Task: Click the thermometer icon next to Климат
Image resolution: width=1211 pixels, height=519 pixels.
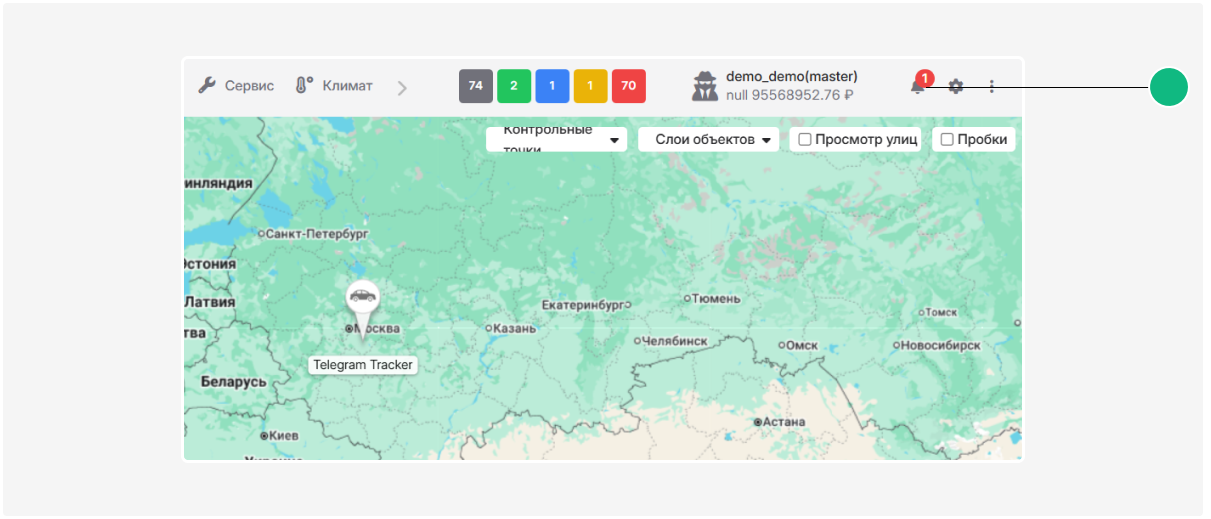Action: [x=304, y=86]
